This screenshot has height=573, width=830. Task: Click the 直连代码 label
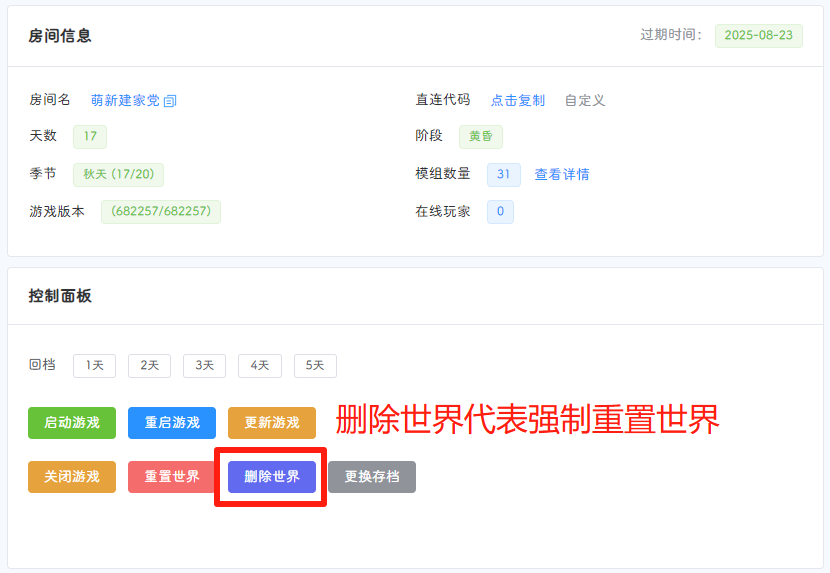pyautogui.click(x=443, y=100)
